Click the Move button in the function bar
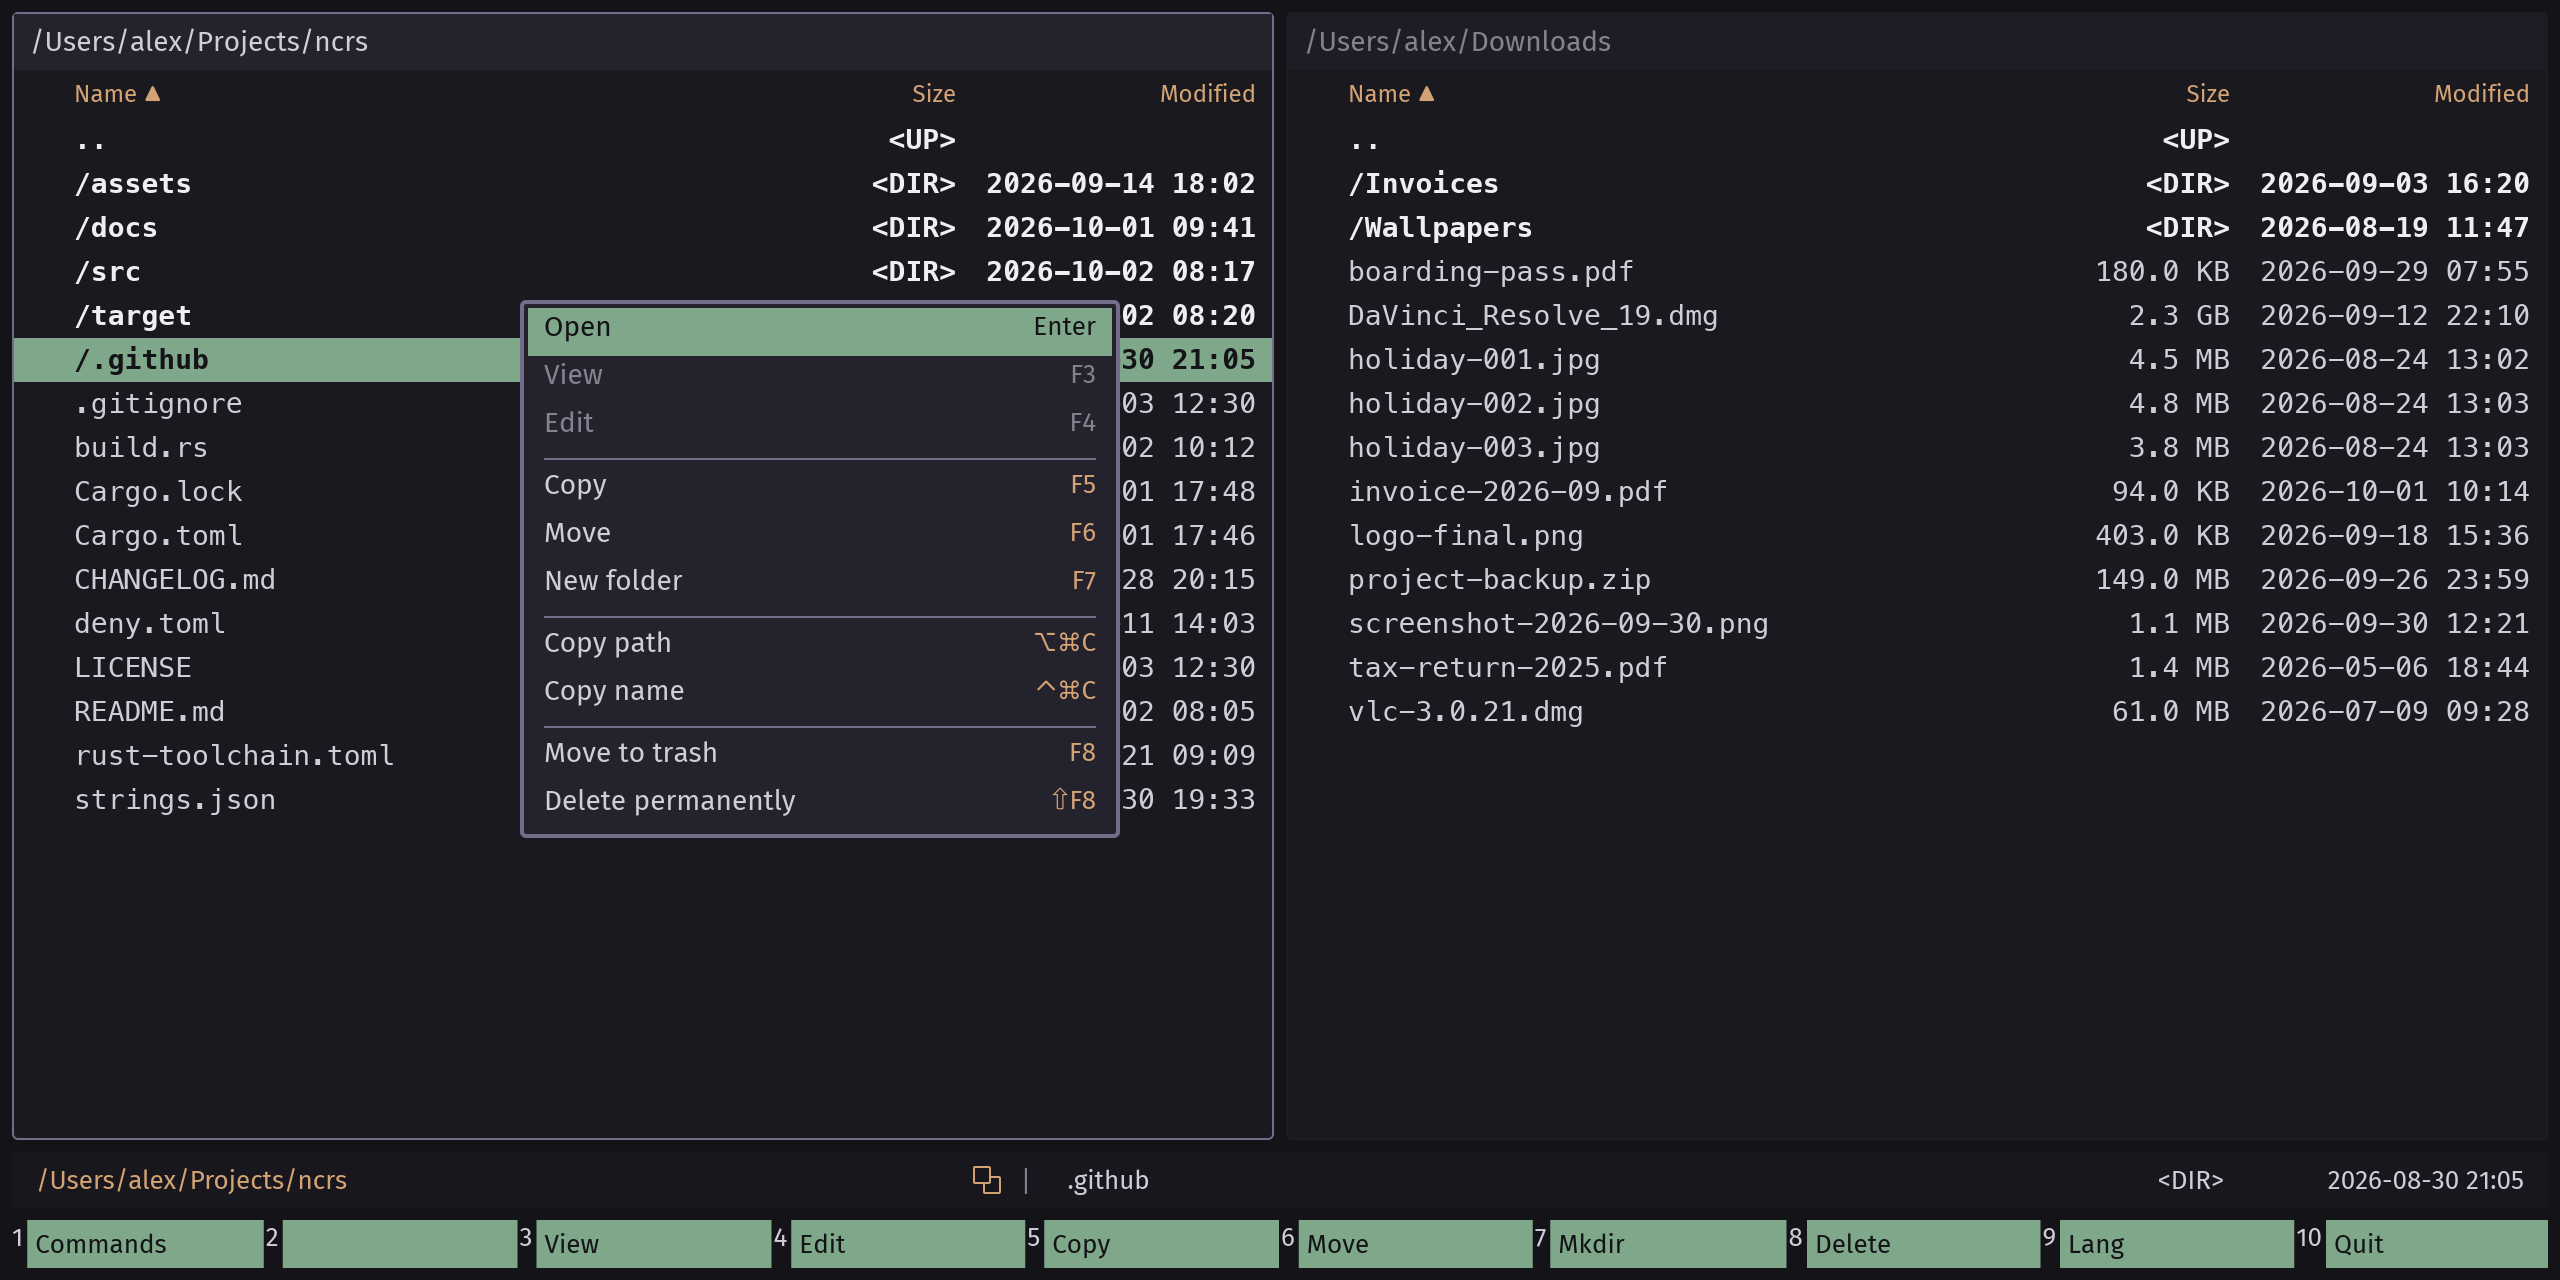This screenshot has height=1280, width=2560. coord(1415,1244)
